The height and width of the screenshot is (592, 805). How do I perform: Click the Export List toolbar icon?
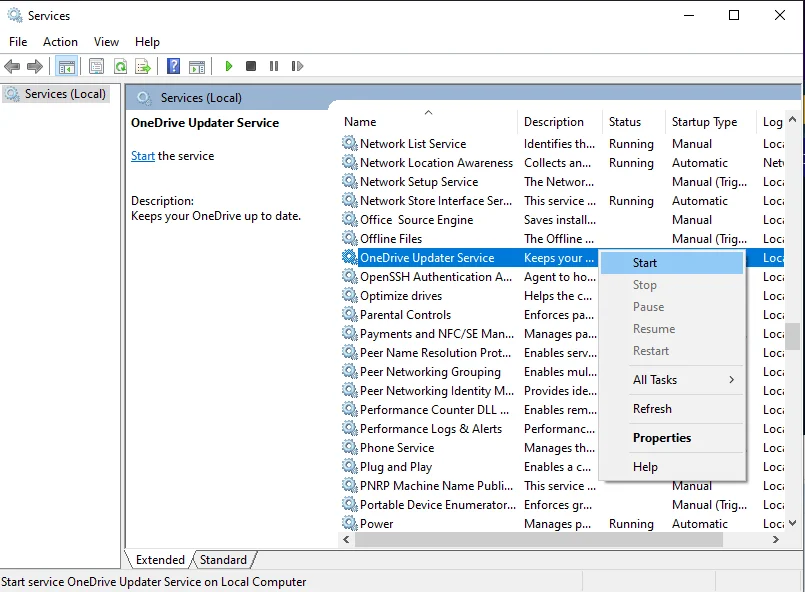point(143,66)
